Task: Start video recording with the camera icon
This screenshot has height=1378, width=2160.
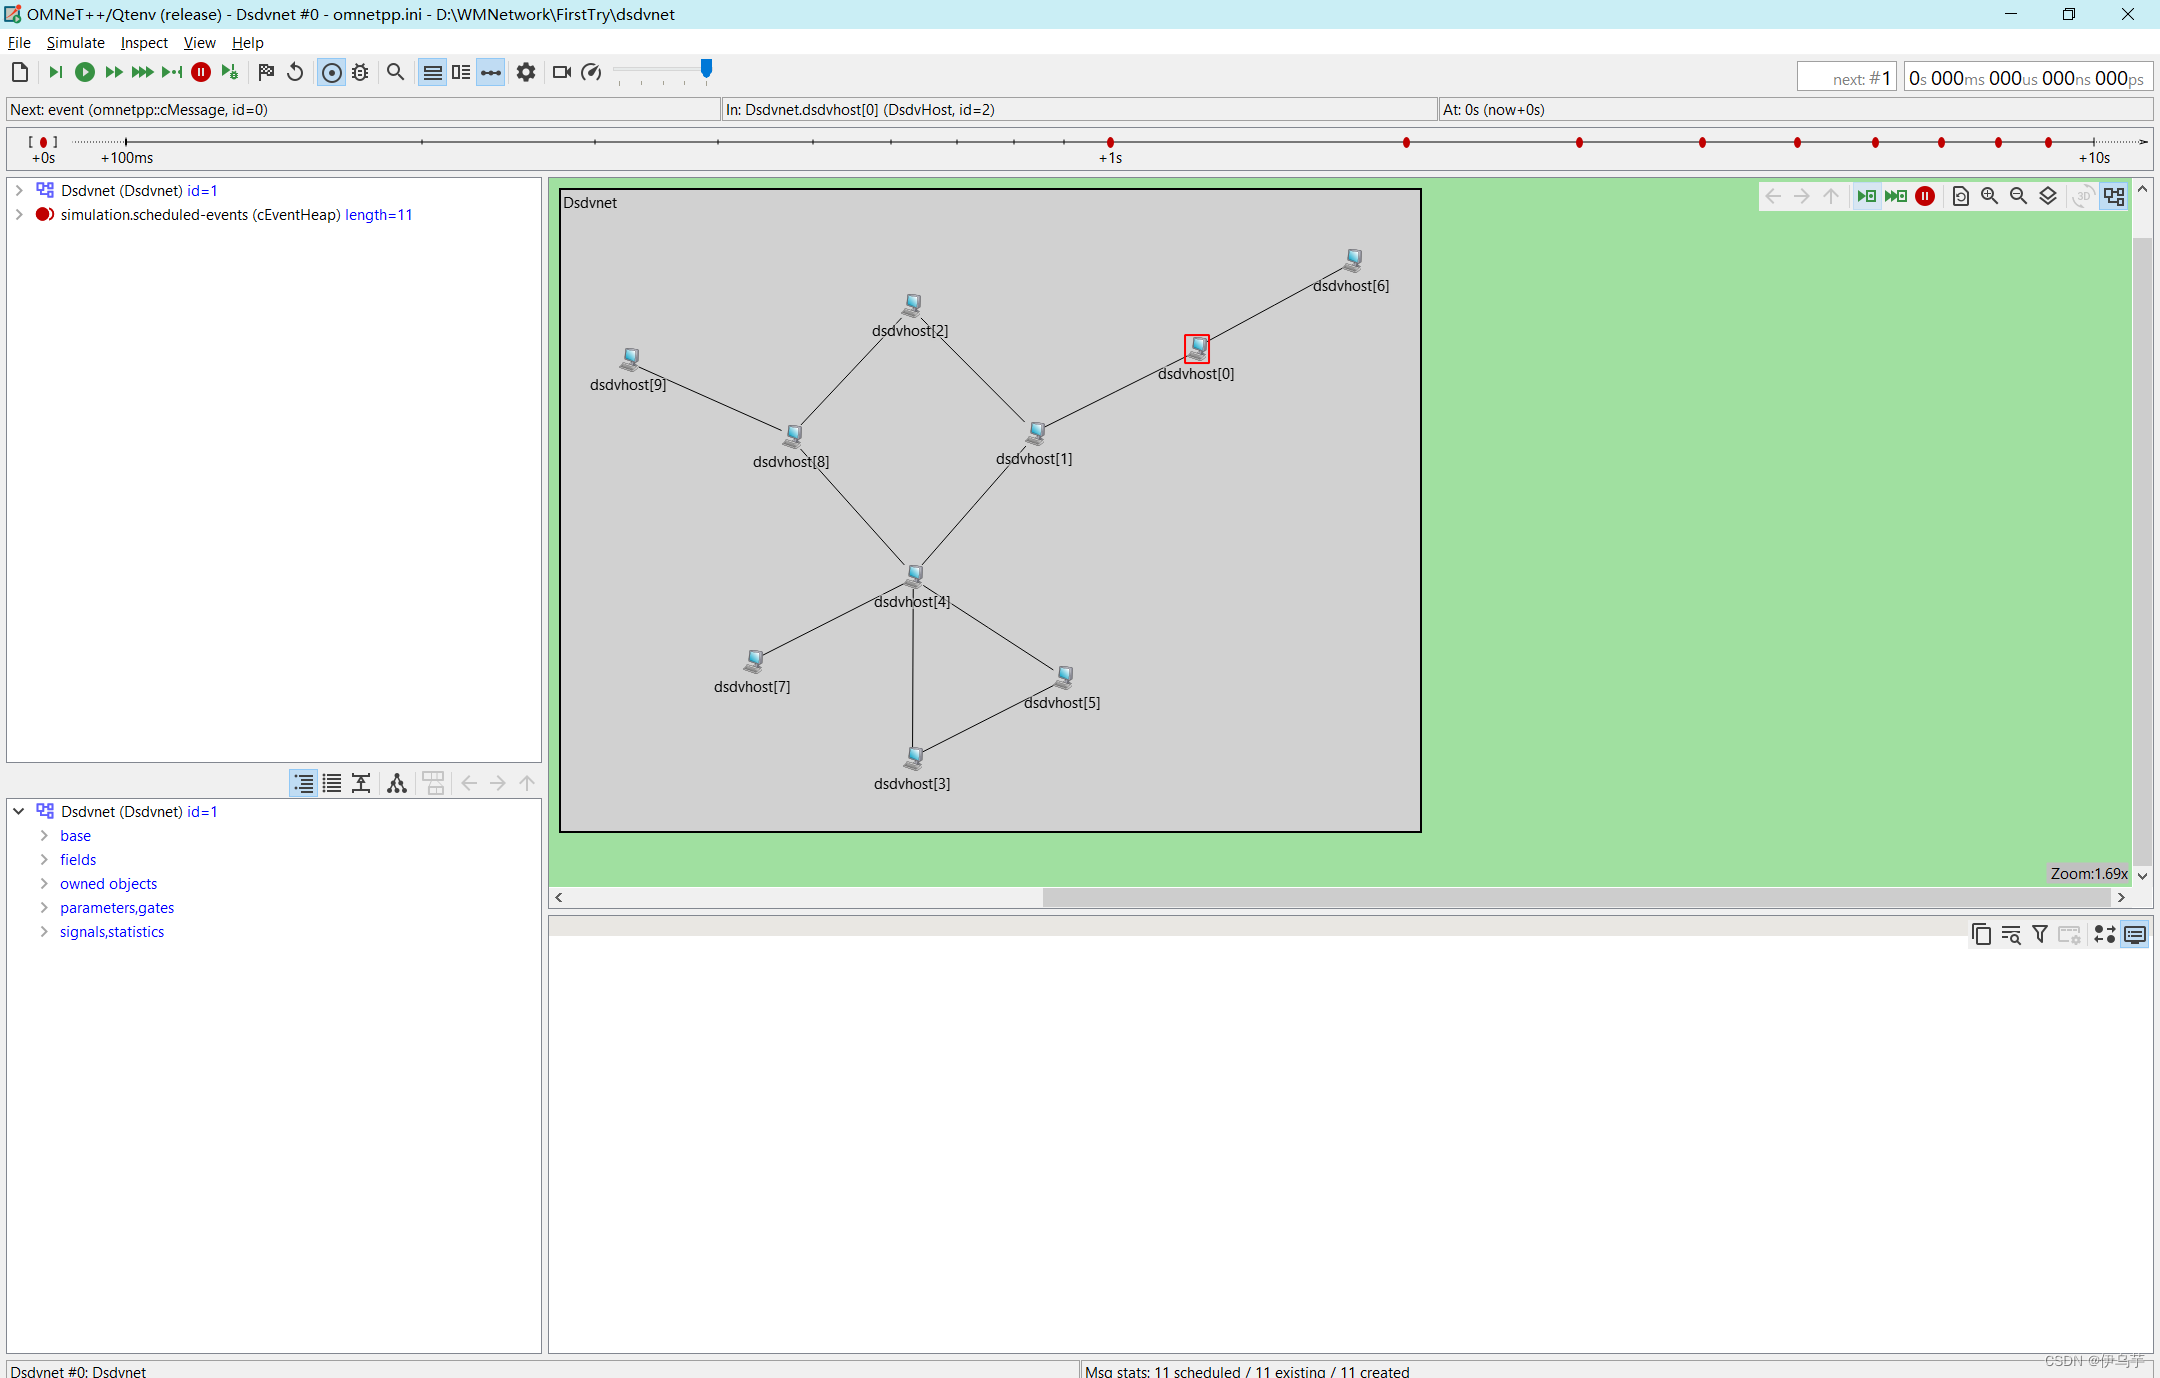Action: 561,72
